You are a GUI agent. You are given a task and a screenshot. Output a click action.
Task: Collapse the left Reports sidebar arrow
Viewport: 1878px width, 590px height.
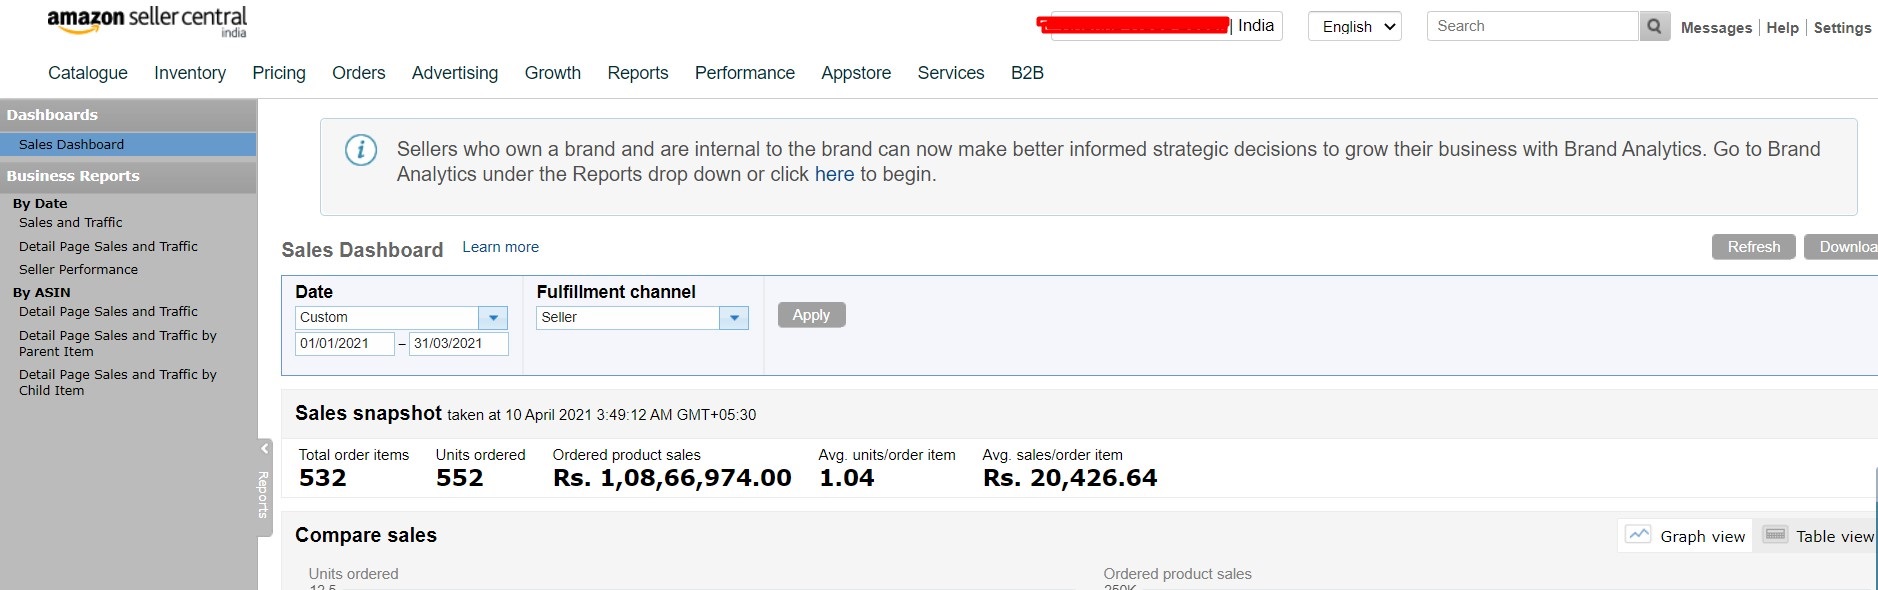tap(264, 449)
